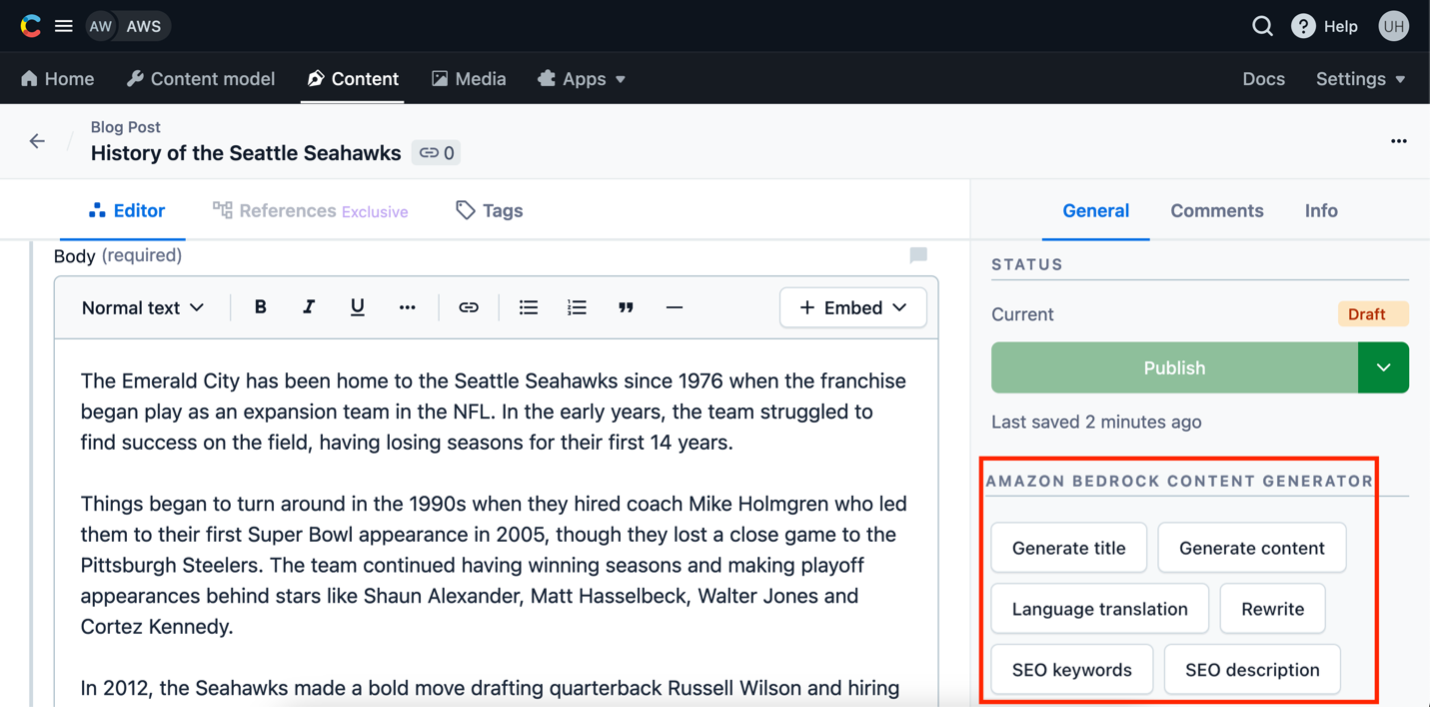The width and height of the screenshot is (1430, 711).
Task: Apply italic formatting to text
Action: (309, 307)
